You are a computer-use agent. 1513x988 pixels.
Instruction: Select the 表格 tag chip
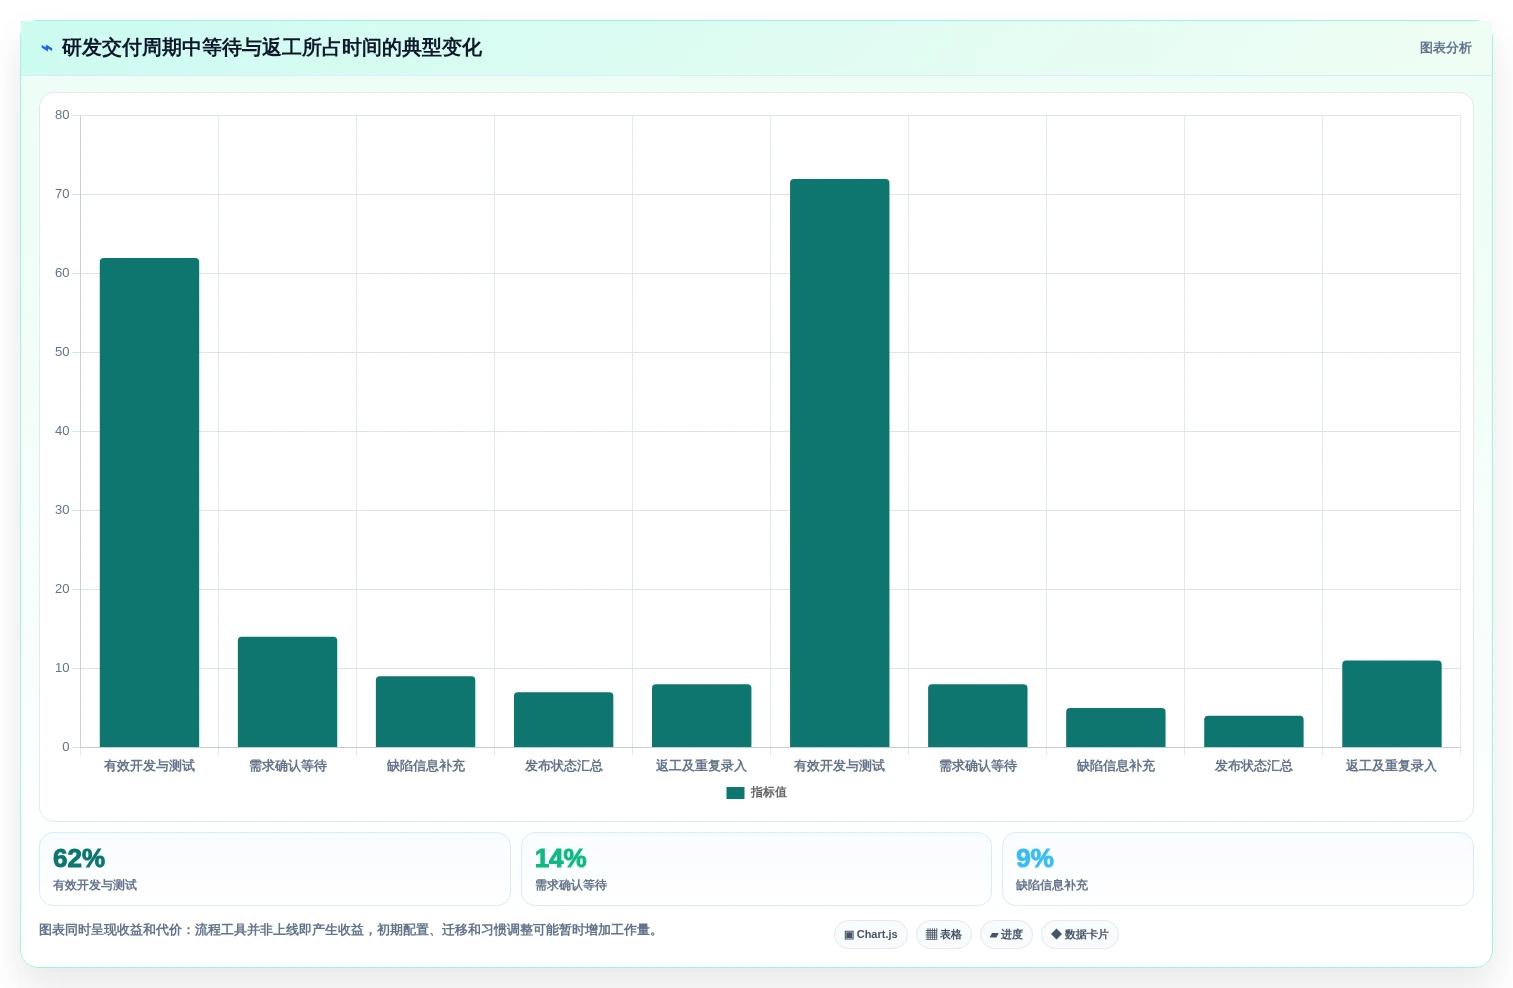point(943,935)
